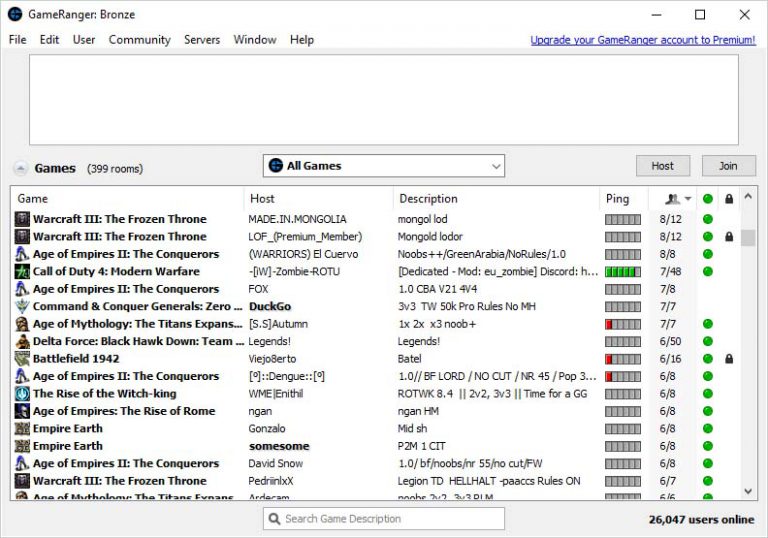Click the Battlefield 1942 game icon

click(22, 359)
